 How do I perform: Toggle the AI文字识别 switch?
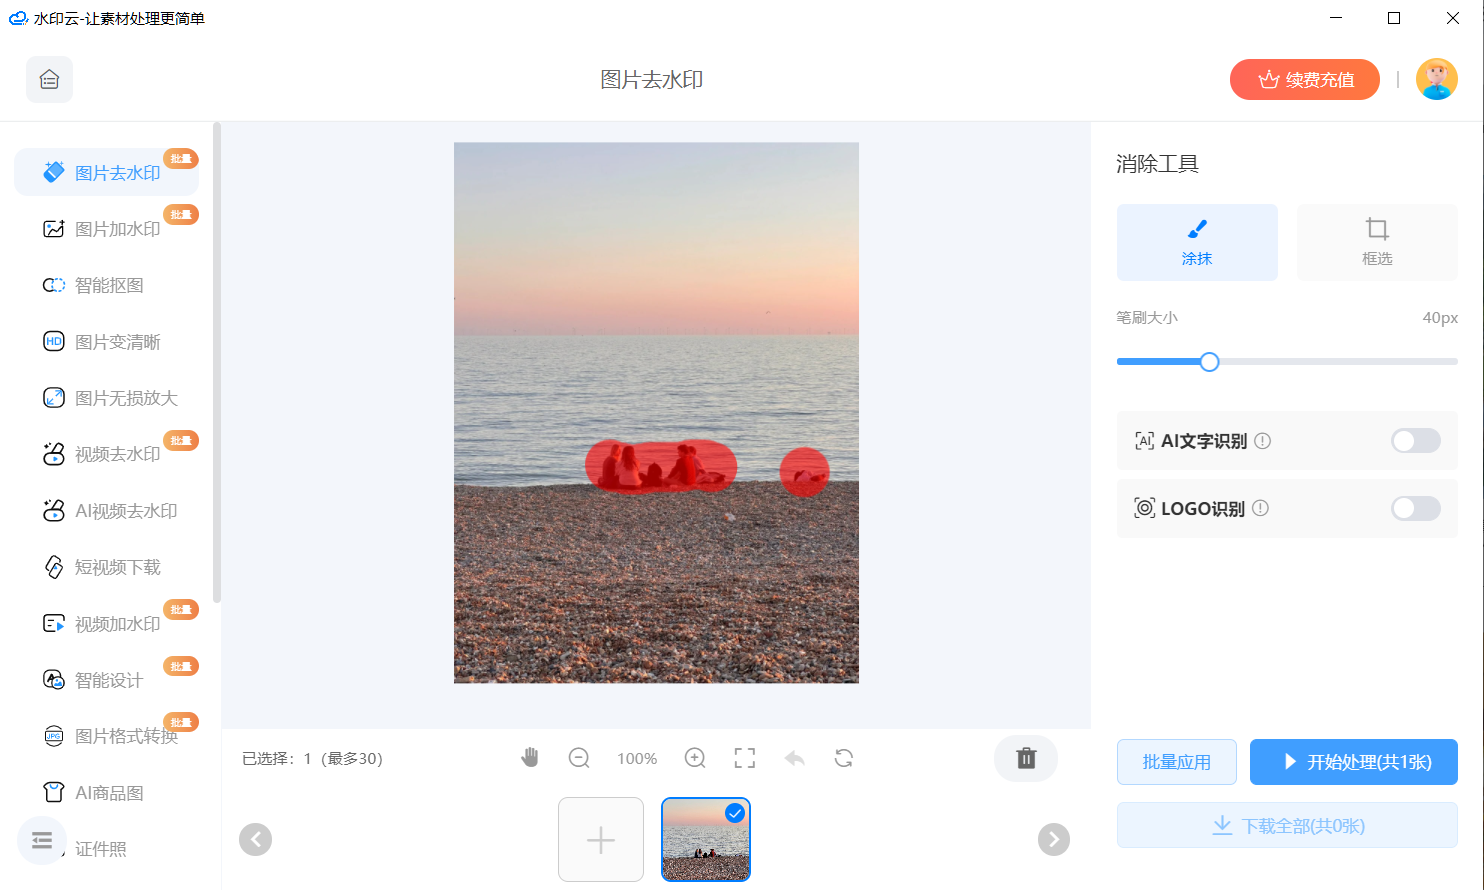click(x=1416, y=441)
